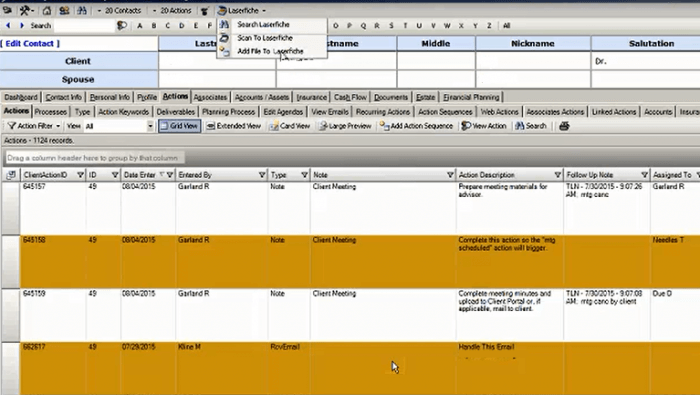Open filter on Note column
Image resolution: width=700 pixels, height=395 pixels.
click(x=450, y=175)
